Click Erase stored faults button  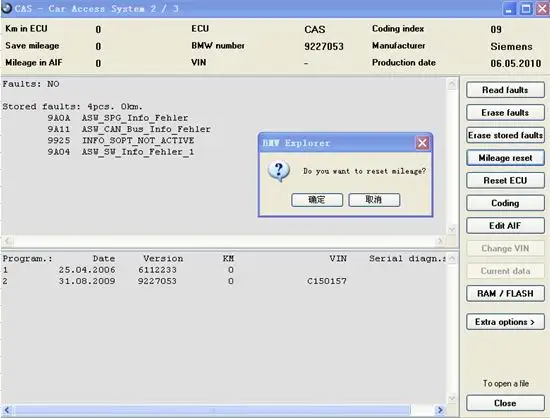coord(505,135)
